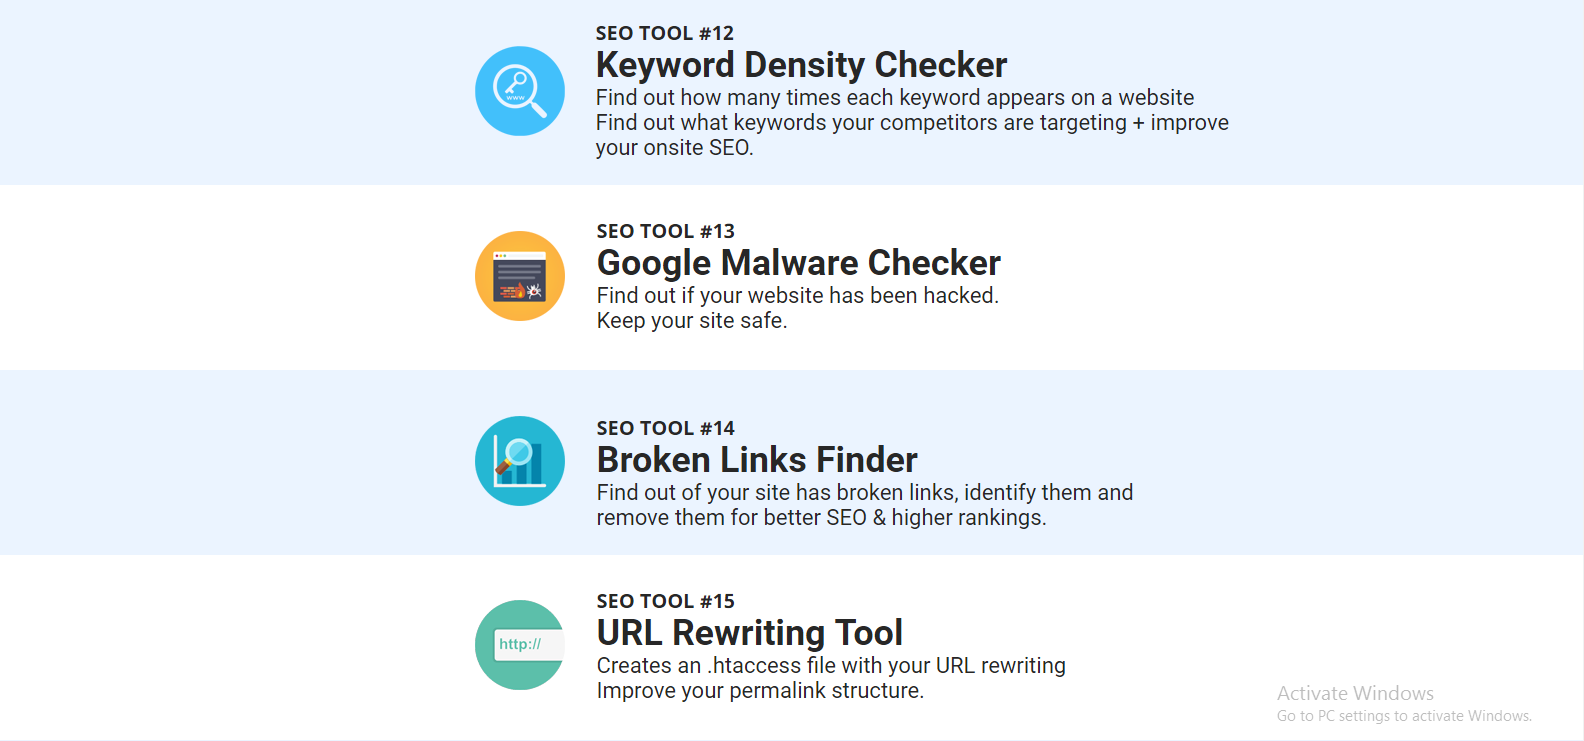
Task: Click the SEO TOOL #15 label
Action: [666, 601]
